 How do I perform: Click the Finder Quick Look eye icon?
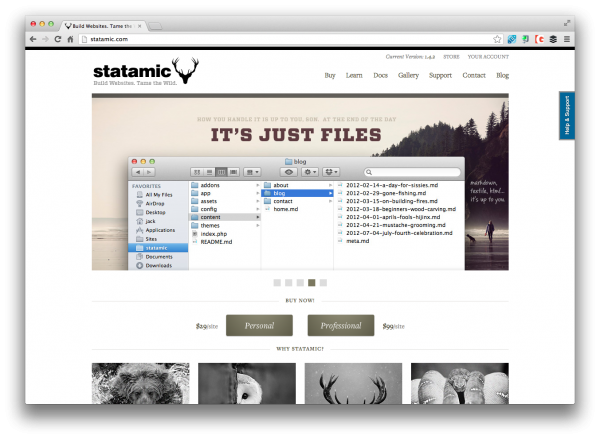tap(289, 172)
